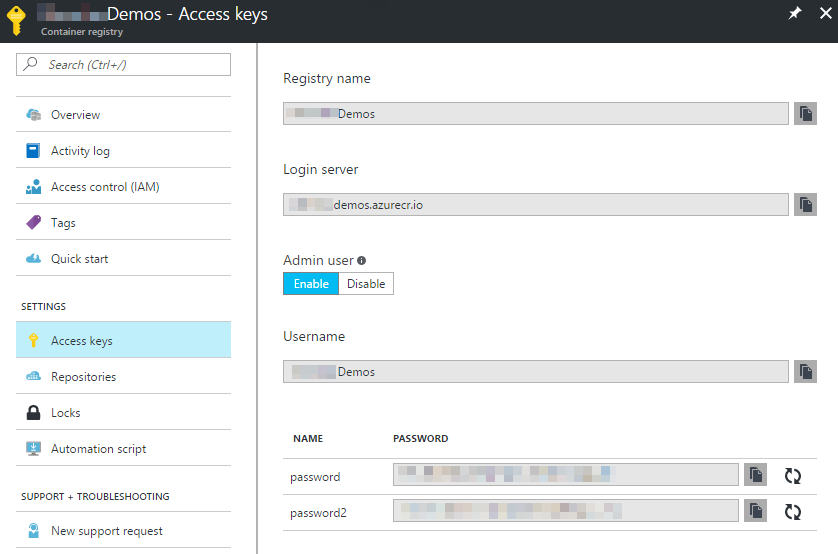Viewport: 838px width, 554px height.
Task: Open the Locks setting
Action: coord(123,412)
